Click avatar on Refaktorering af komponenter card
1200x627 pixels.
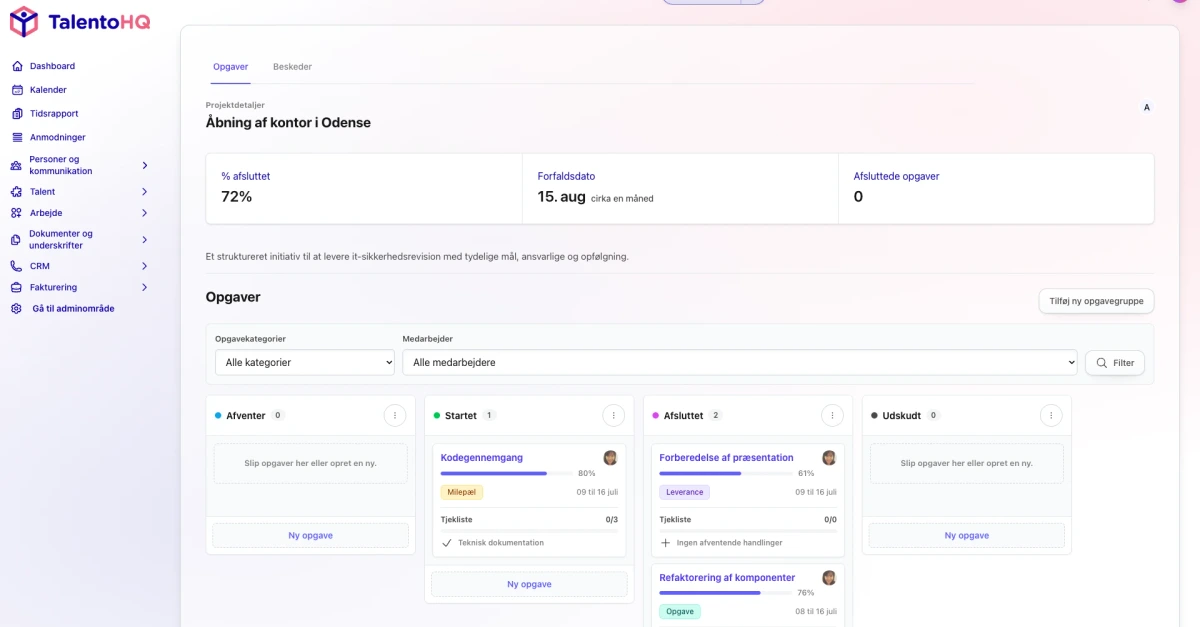pos(829,578)
